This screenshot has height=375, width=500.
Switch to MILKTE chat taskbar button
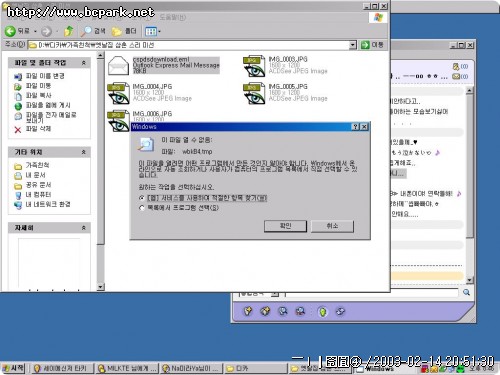tap(127, 368)
